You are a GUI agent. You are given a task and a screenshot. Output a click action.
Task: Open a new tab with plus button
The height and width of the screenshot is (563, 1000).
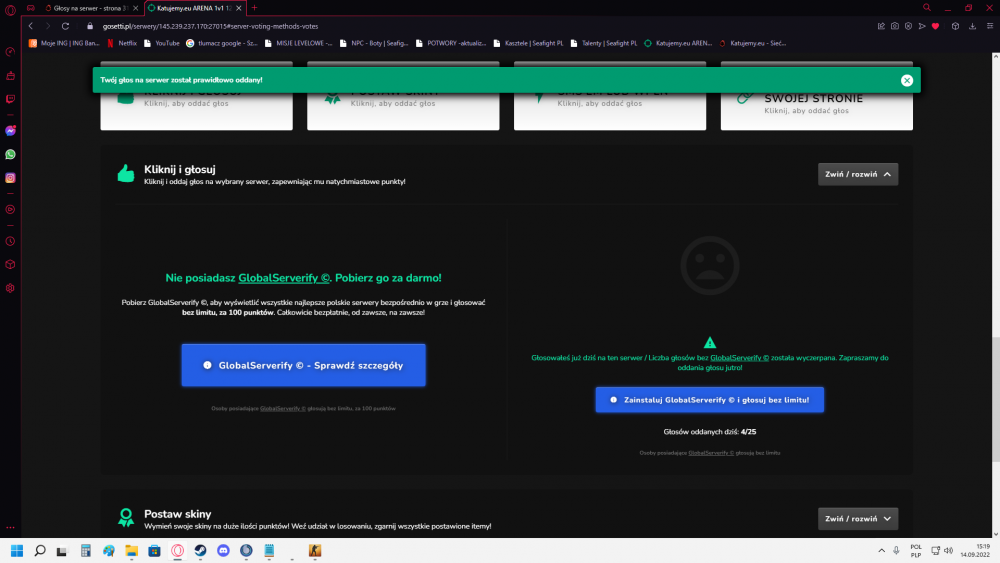pos(254,8)
